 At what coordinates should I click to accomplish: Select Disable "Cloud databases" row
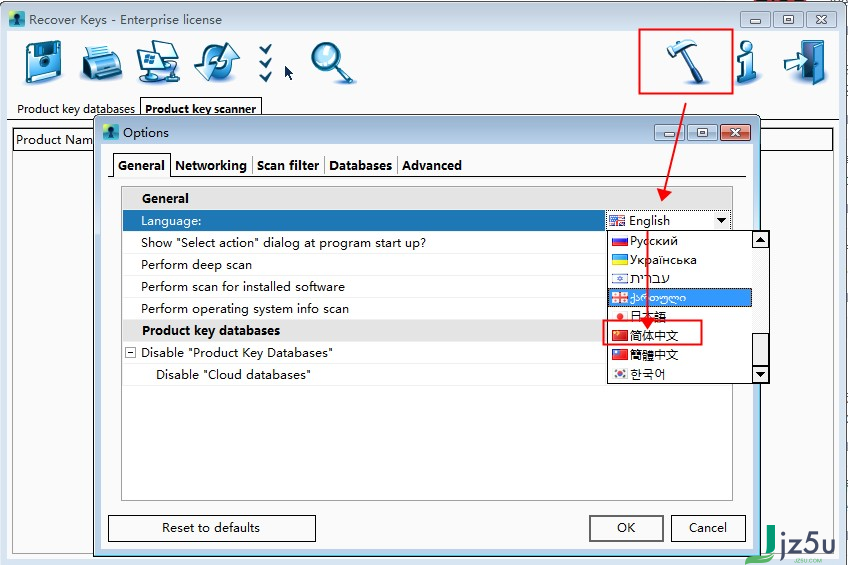tap(363, 375)
